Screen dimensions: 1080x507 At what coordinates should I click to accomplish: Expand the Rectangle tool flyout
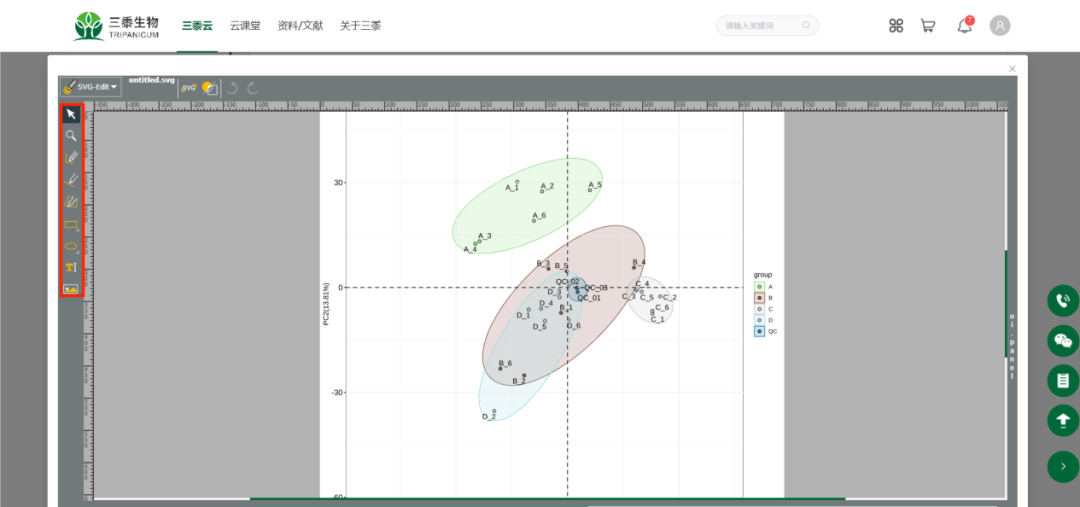[x=71, y=224]
